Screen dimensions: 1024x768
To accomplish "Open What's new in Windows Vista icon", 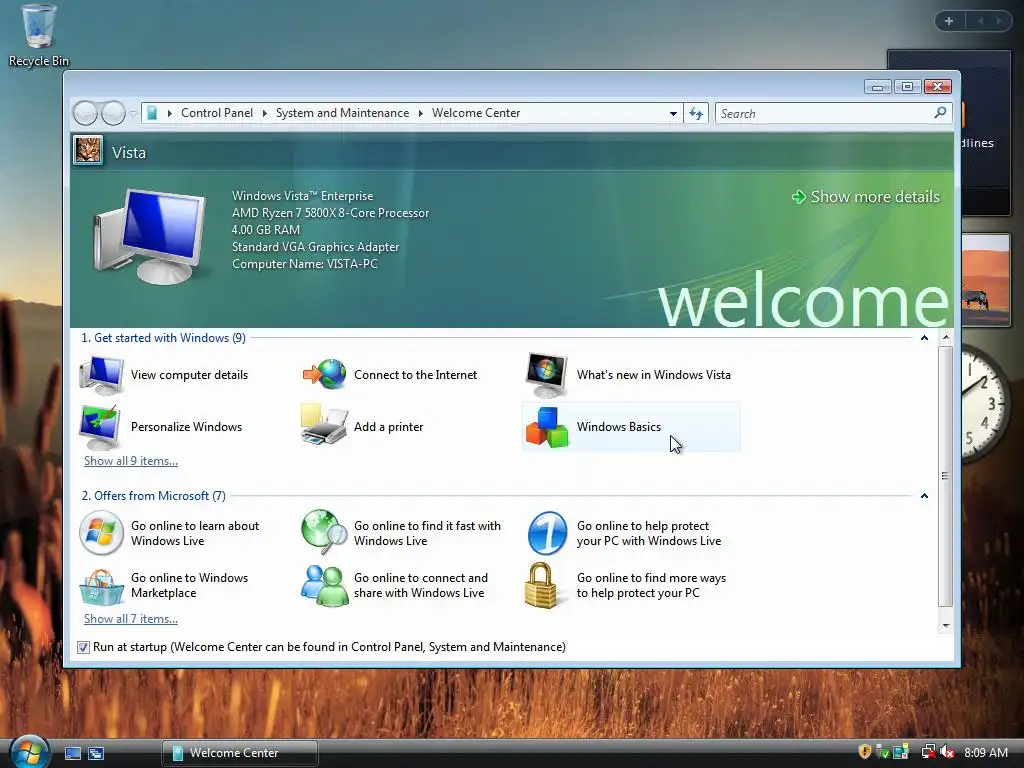I will [x=547, y=375].
